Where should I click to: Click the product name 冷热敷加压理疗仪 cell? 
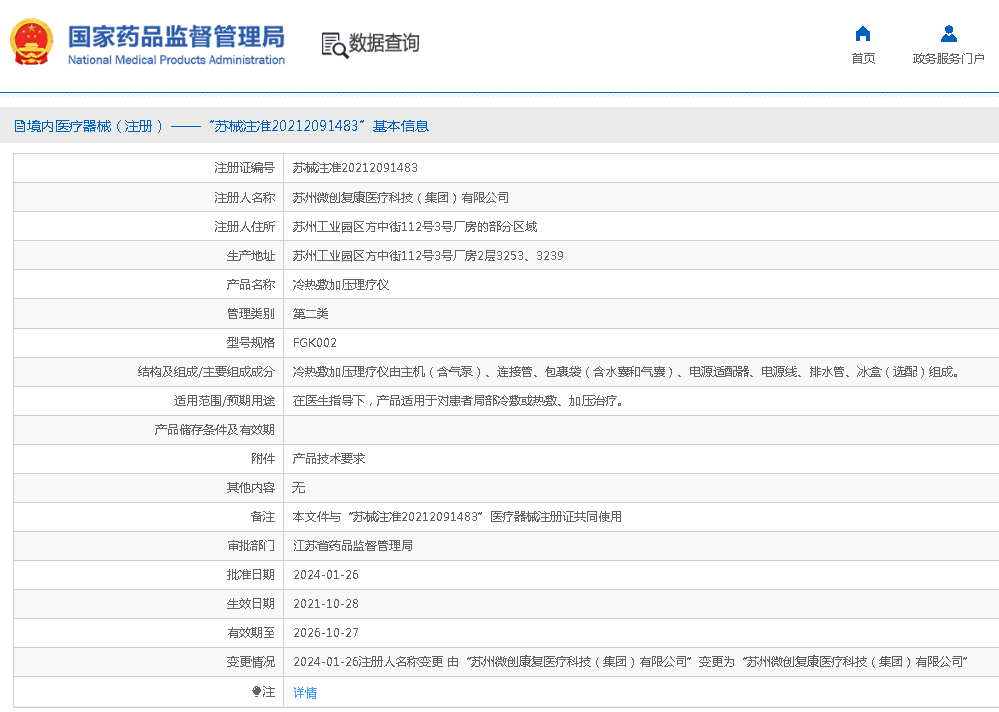coord(340,285)
